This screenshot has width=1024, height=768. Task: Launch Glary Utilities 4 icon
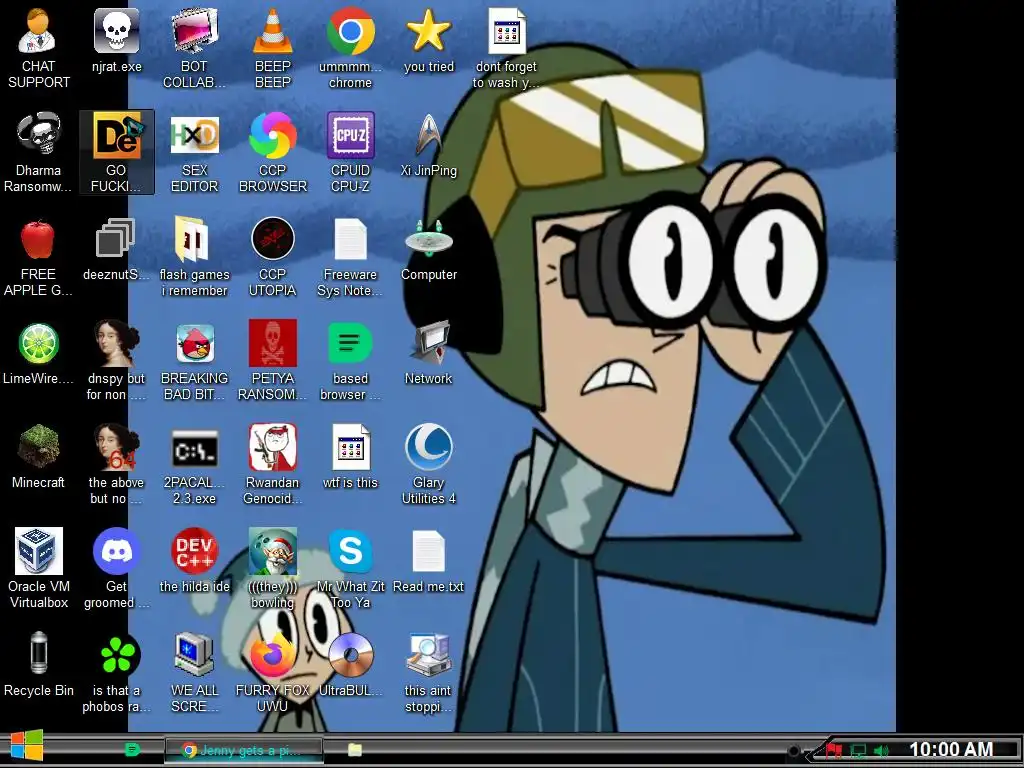(x=428, y=464)
